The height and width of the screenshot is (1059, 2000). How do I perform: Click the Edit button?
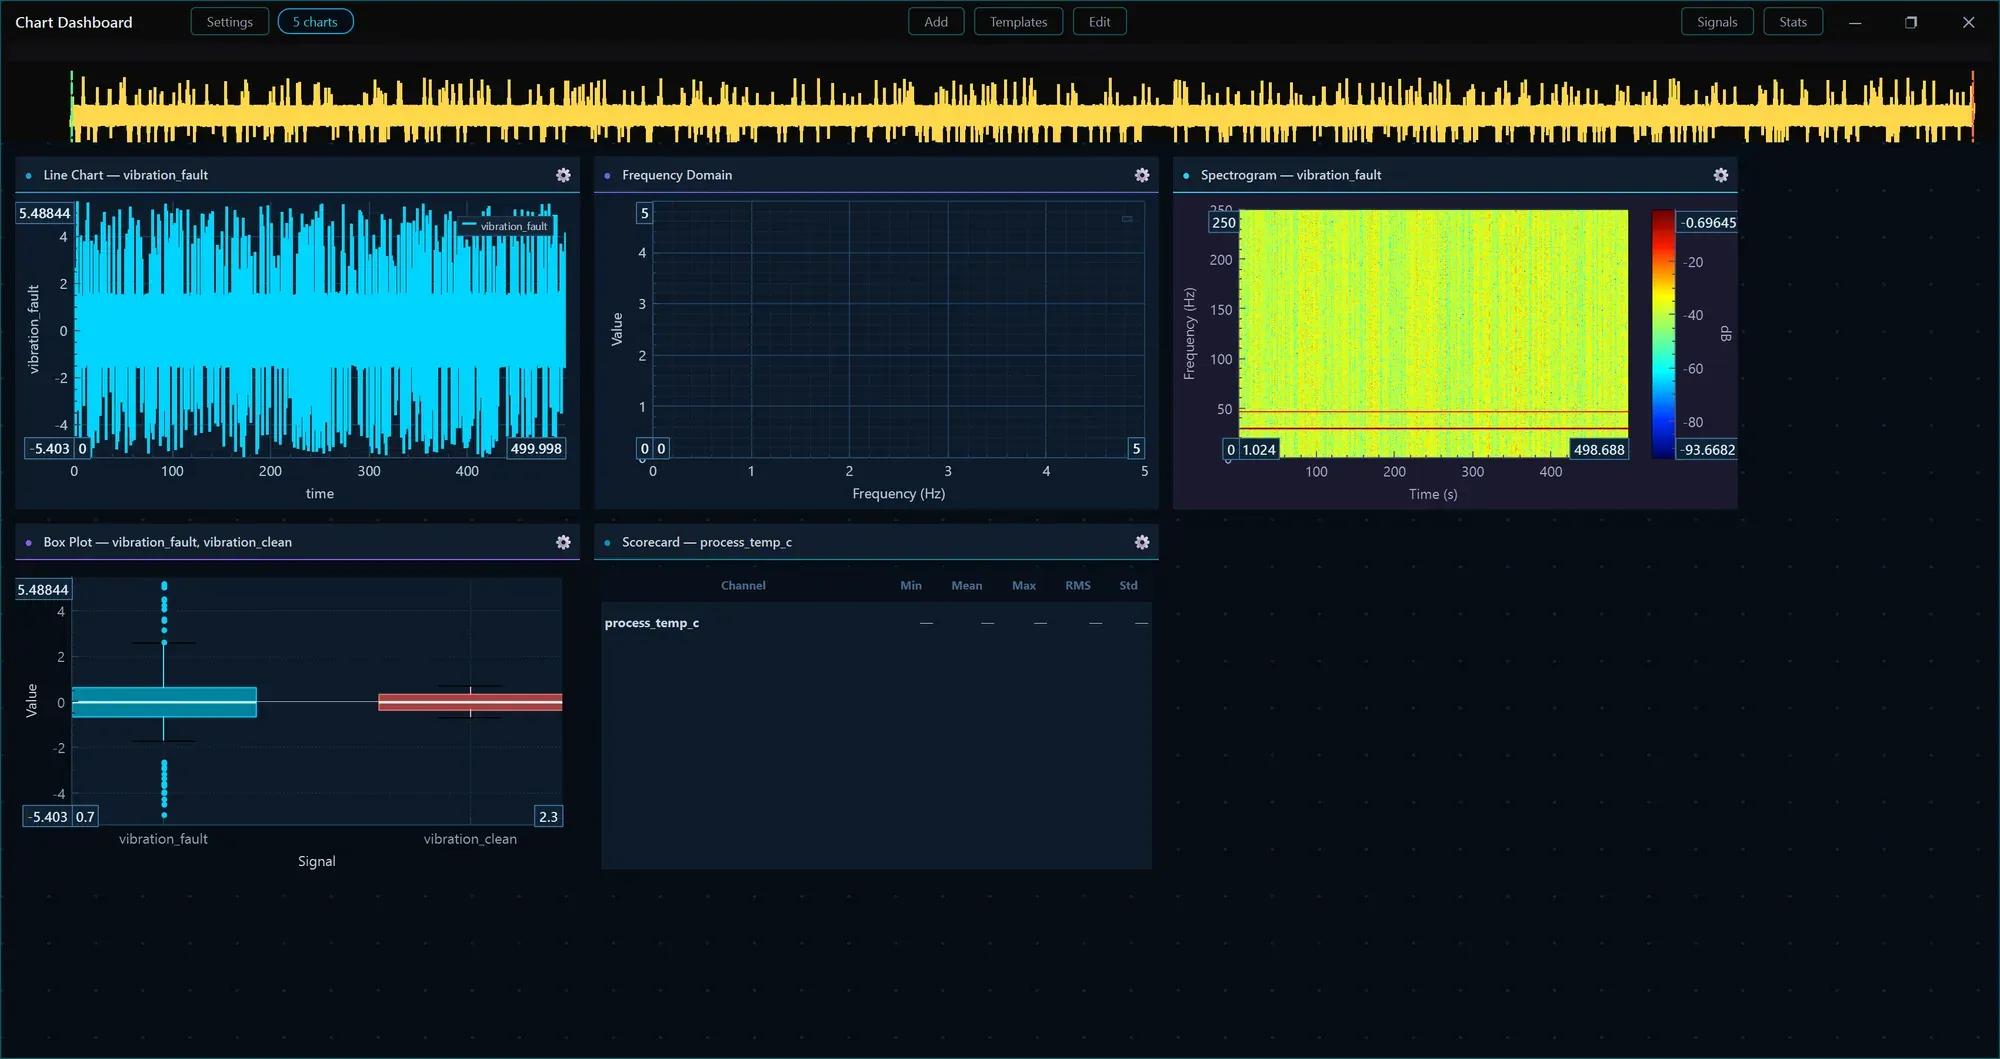click(x=1099, y=22)
